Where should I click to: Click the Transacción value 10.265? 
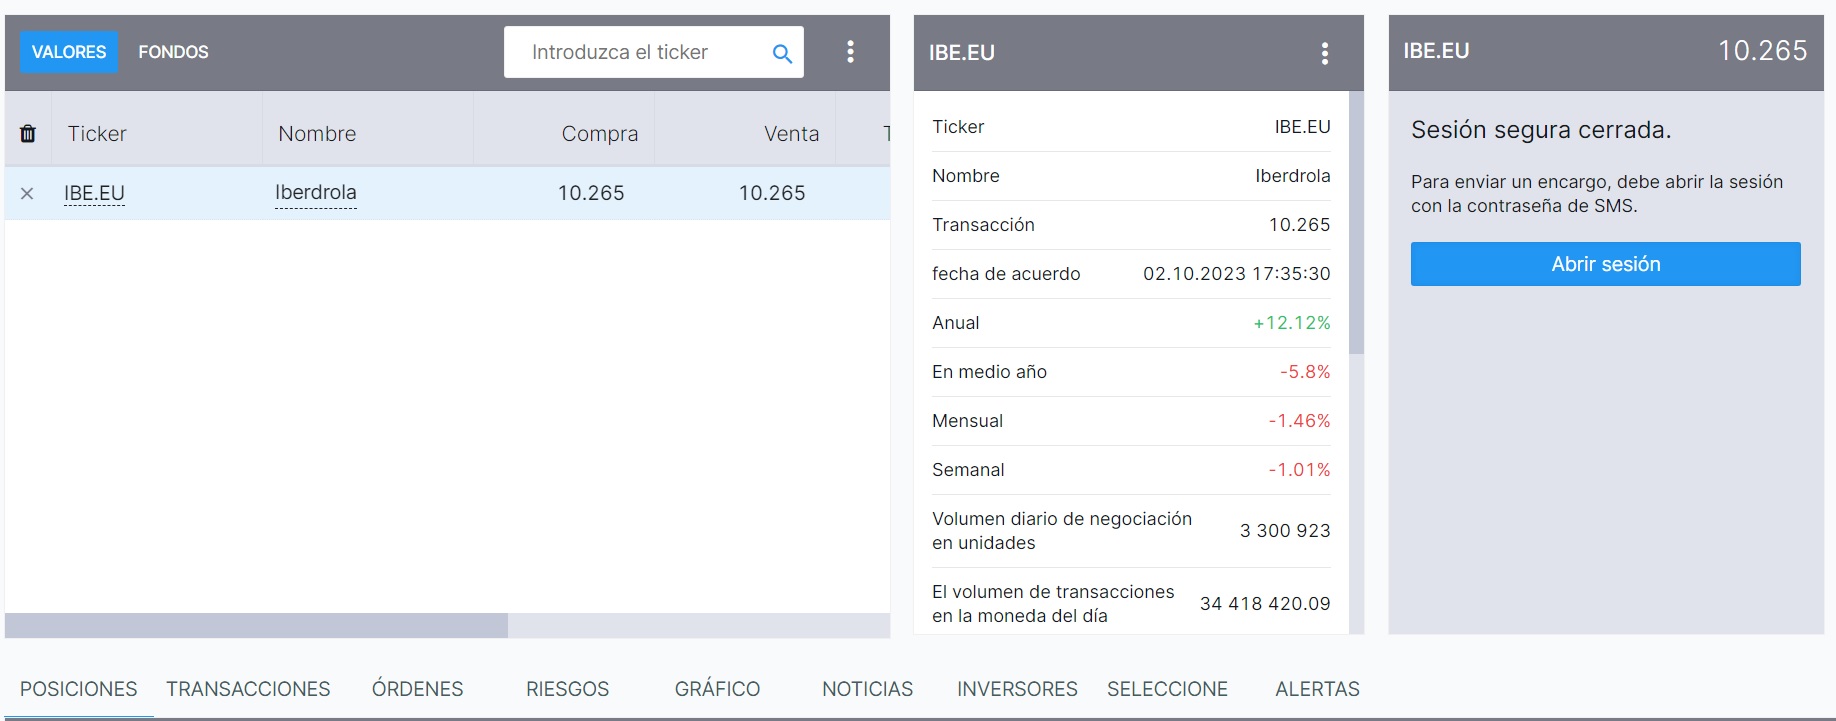tap(1299, 225)
